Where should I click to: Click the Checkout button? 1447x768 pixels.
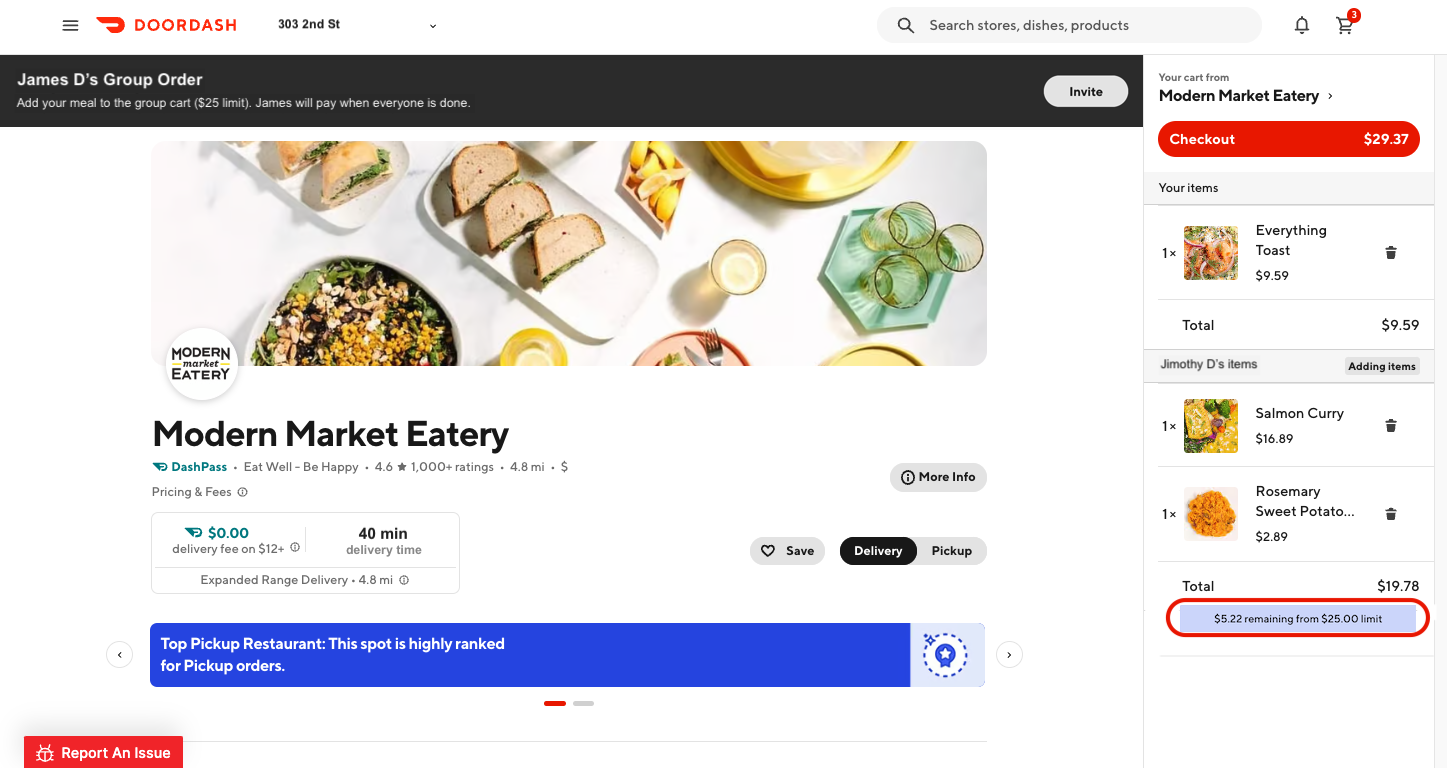pyautogui.click(x=1288, y=139)
